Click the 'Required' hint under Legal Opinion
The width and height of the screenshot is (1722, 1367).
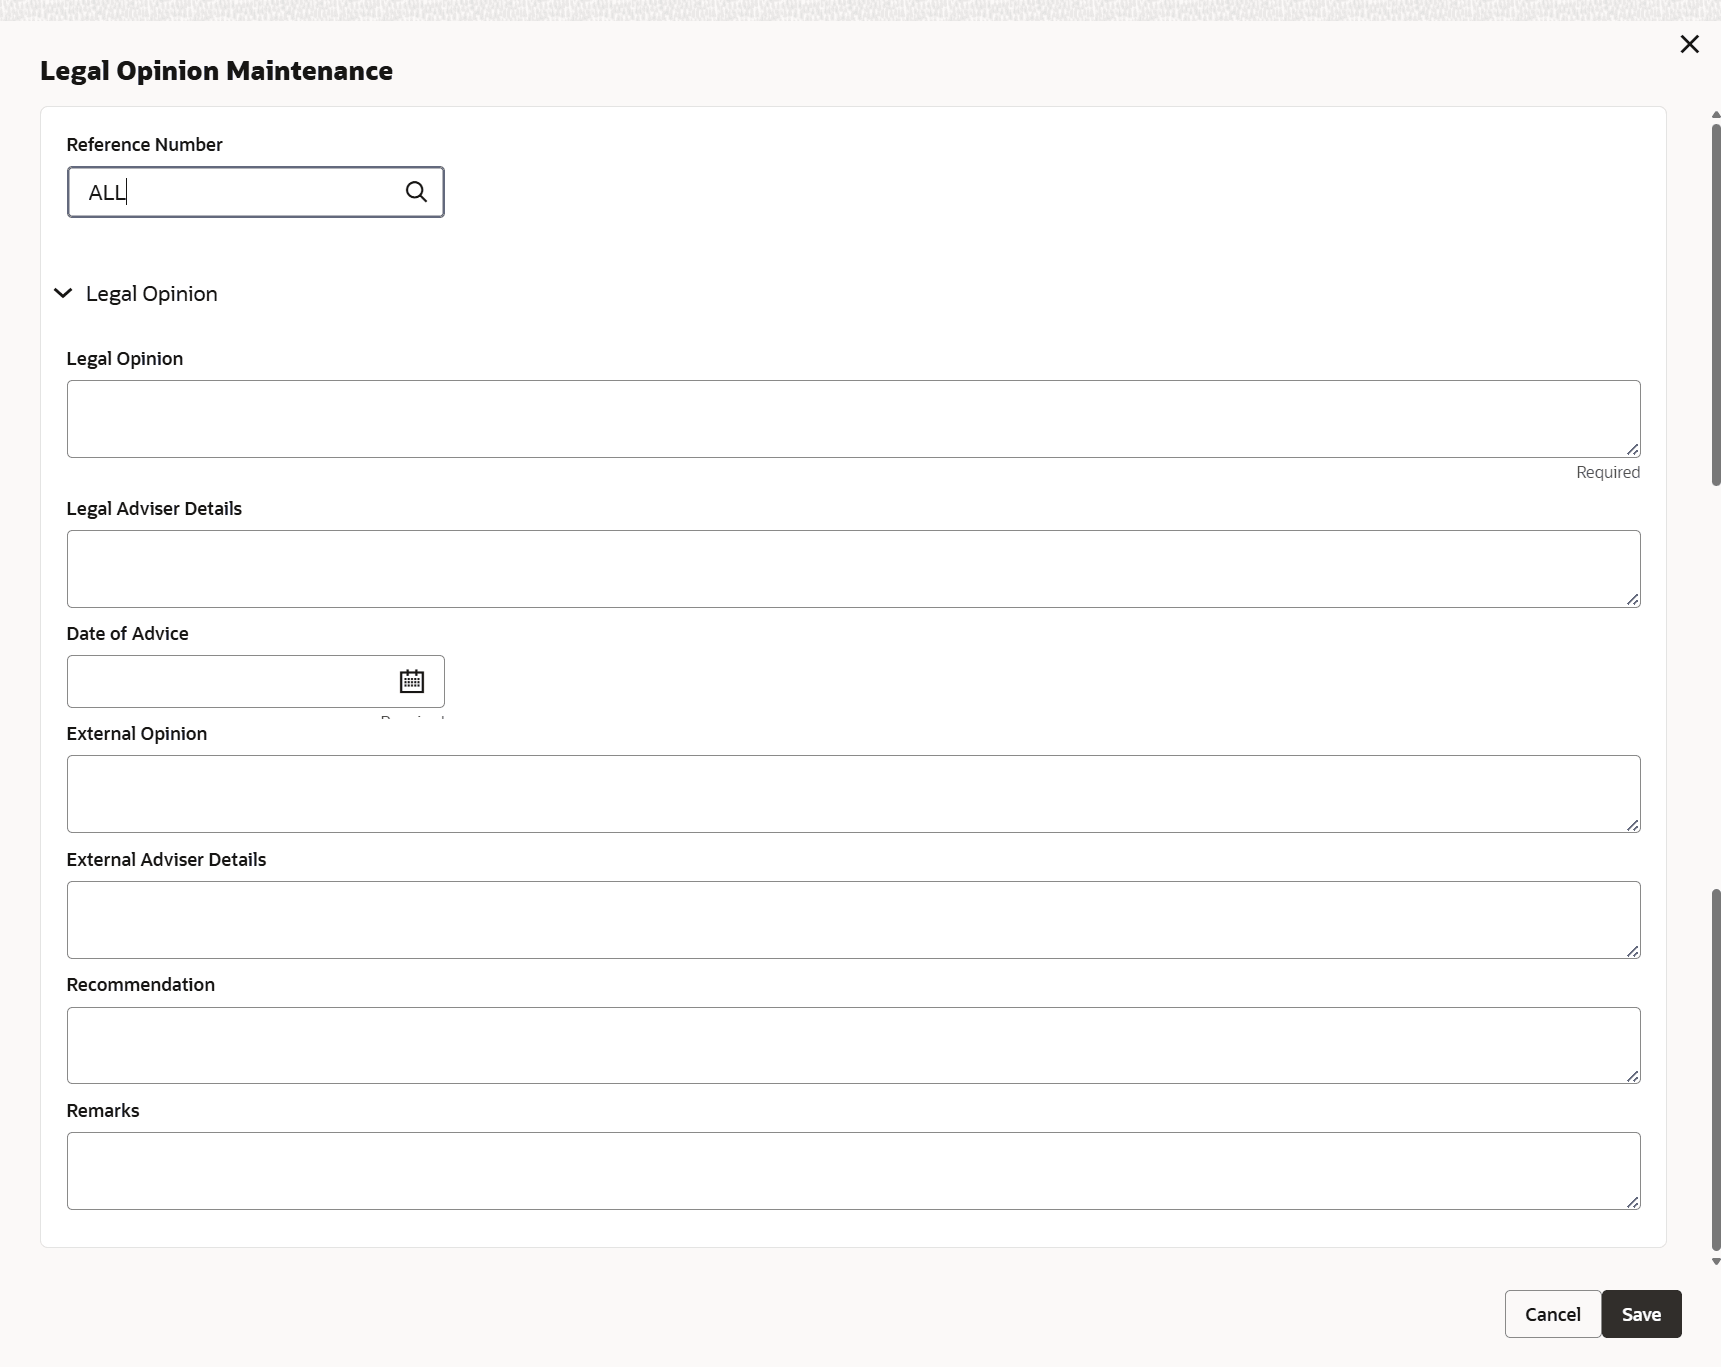[x=1608, y=472]
